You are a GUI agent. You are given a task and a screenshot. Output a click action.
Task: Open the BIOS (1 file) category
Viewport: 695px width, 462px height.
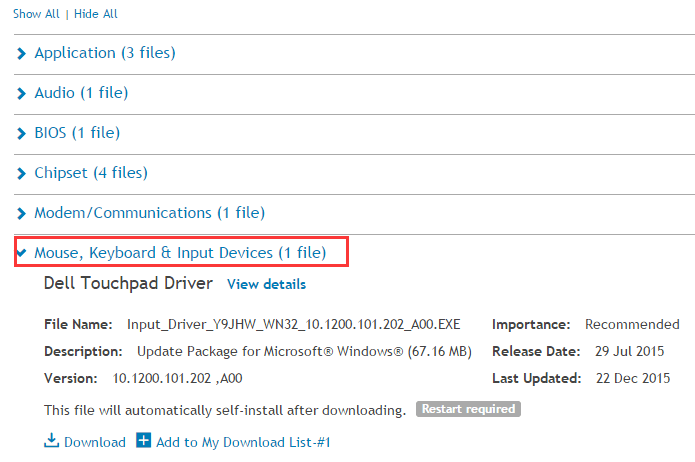77,133
